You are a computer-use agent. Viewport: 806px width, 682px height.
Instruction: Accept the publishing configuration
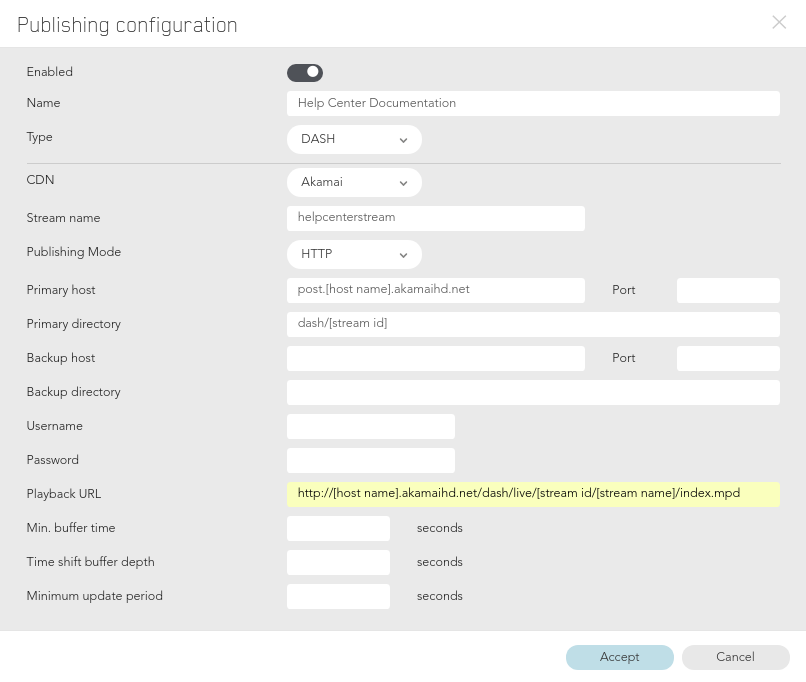[x=619, y=657]
